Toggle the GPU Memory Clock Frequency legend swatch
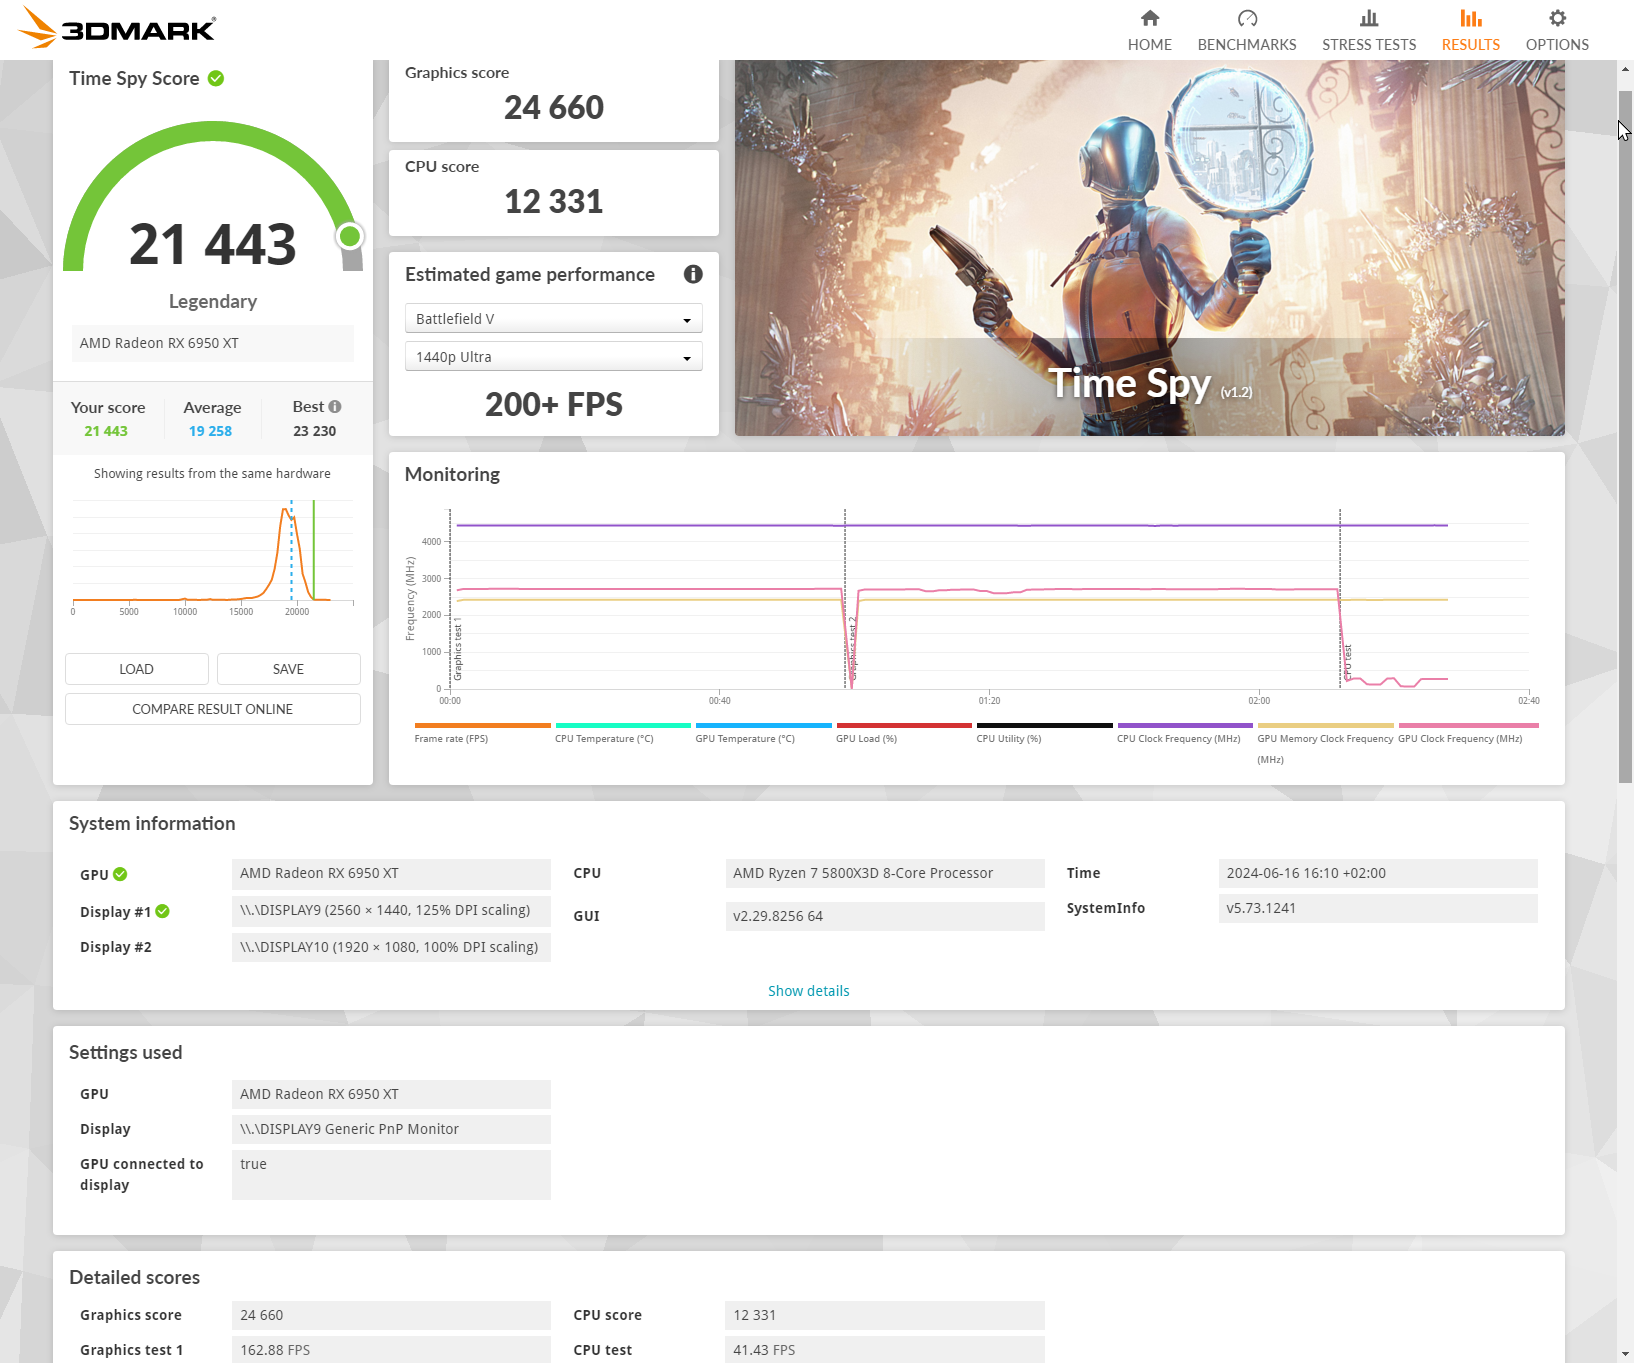The height and width of the screenshot is (1363, 1634). (1325, 725)
